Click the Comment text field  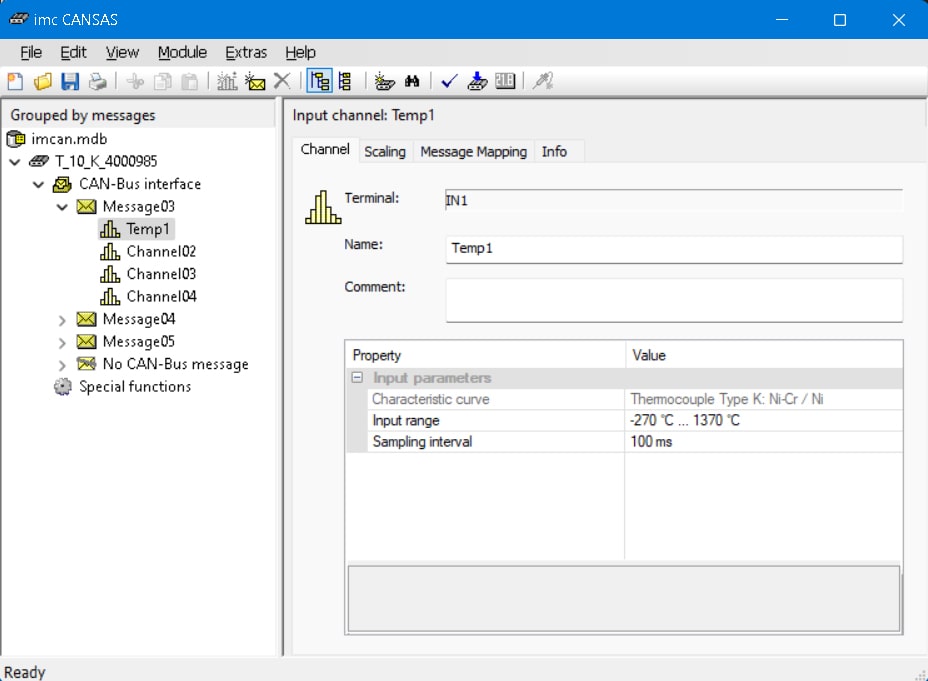click(x=673, y=300)
